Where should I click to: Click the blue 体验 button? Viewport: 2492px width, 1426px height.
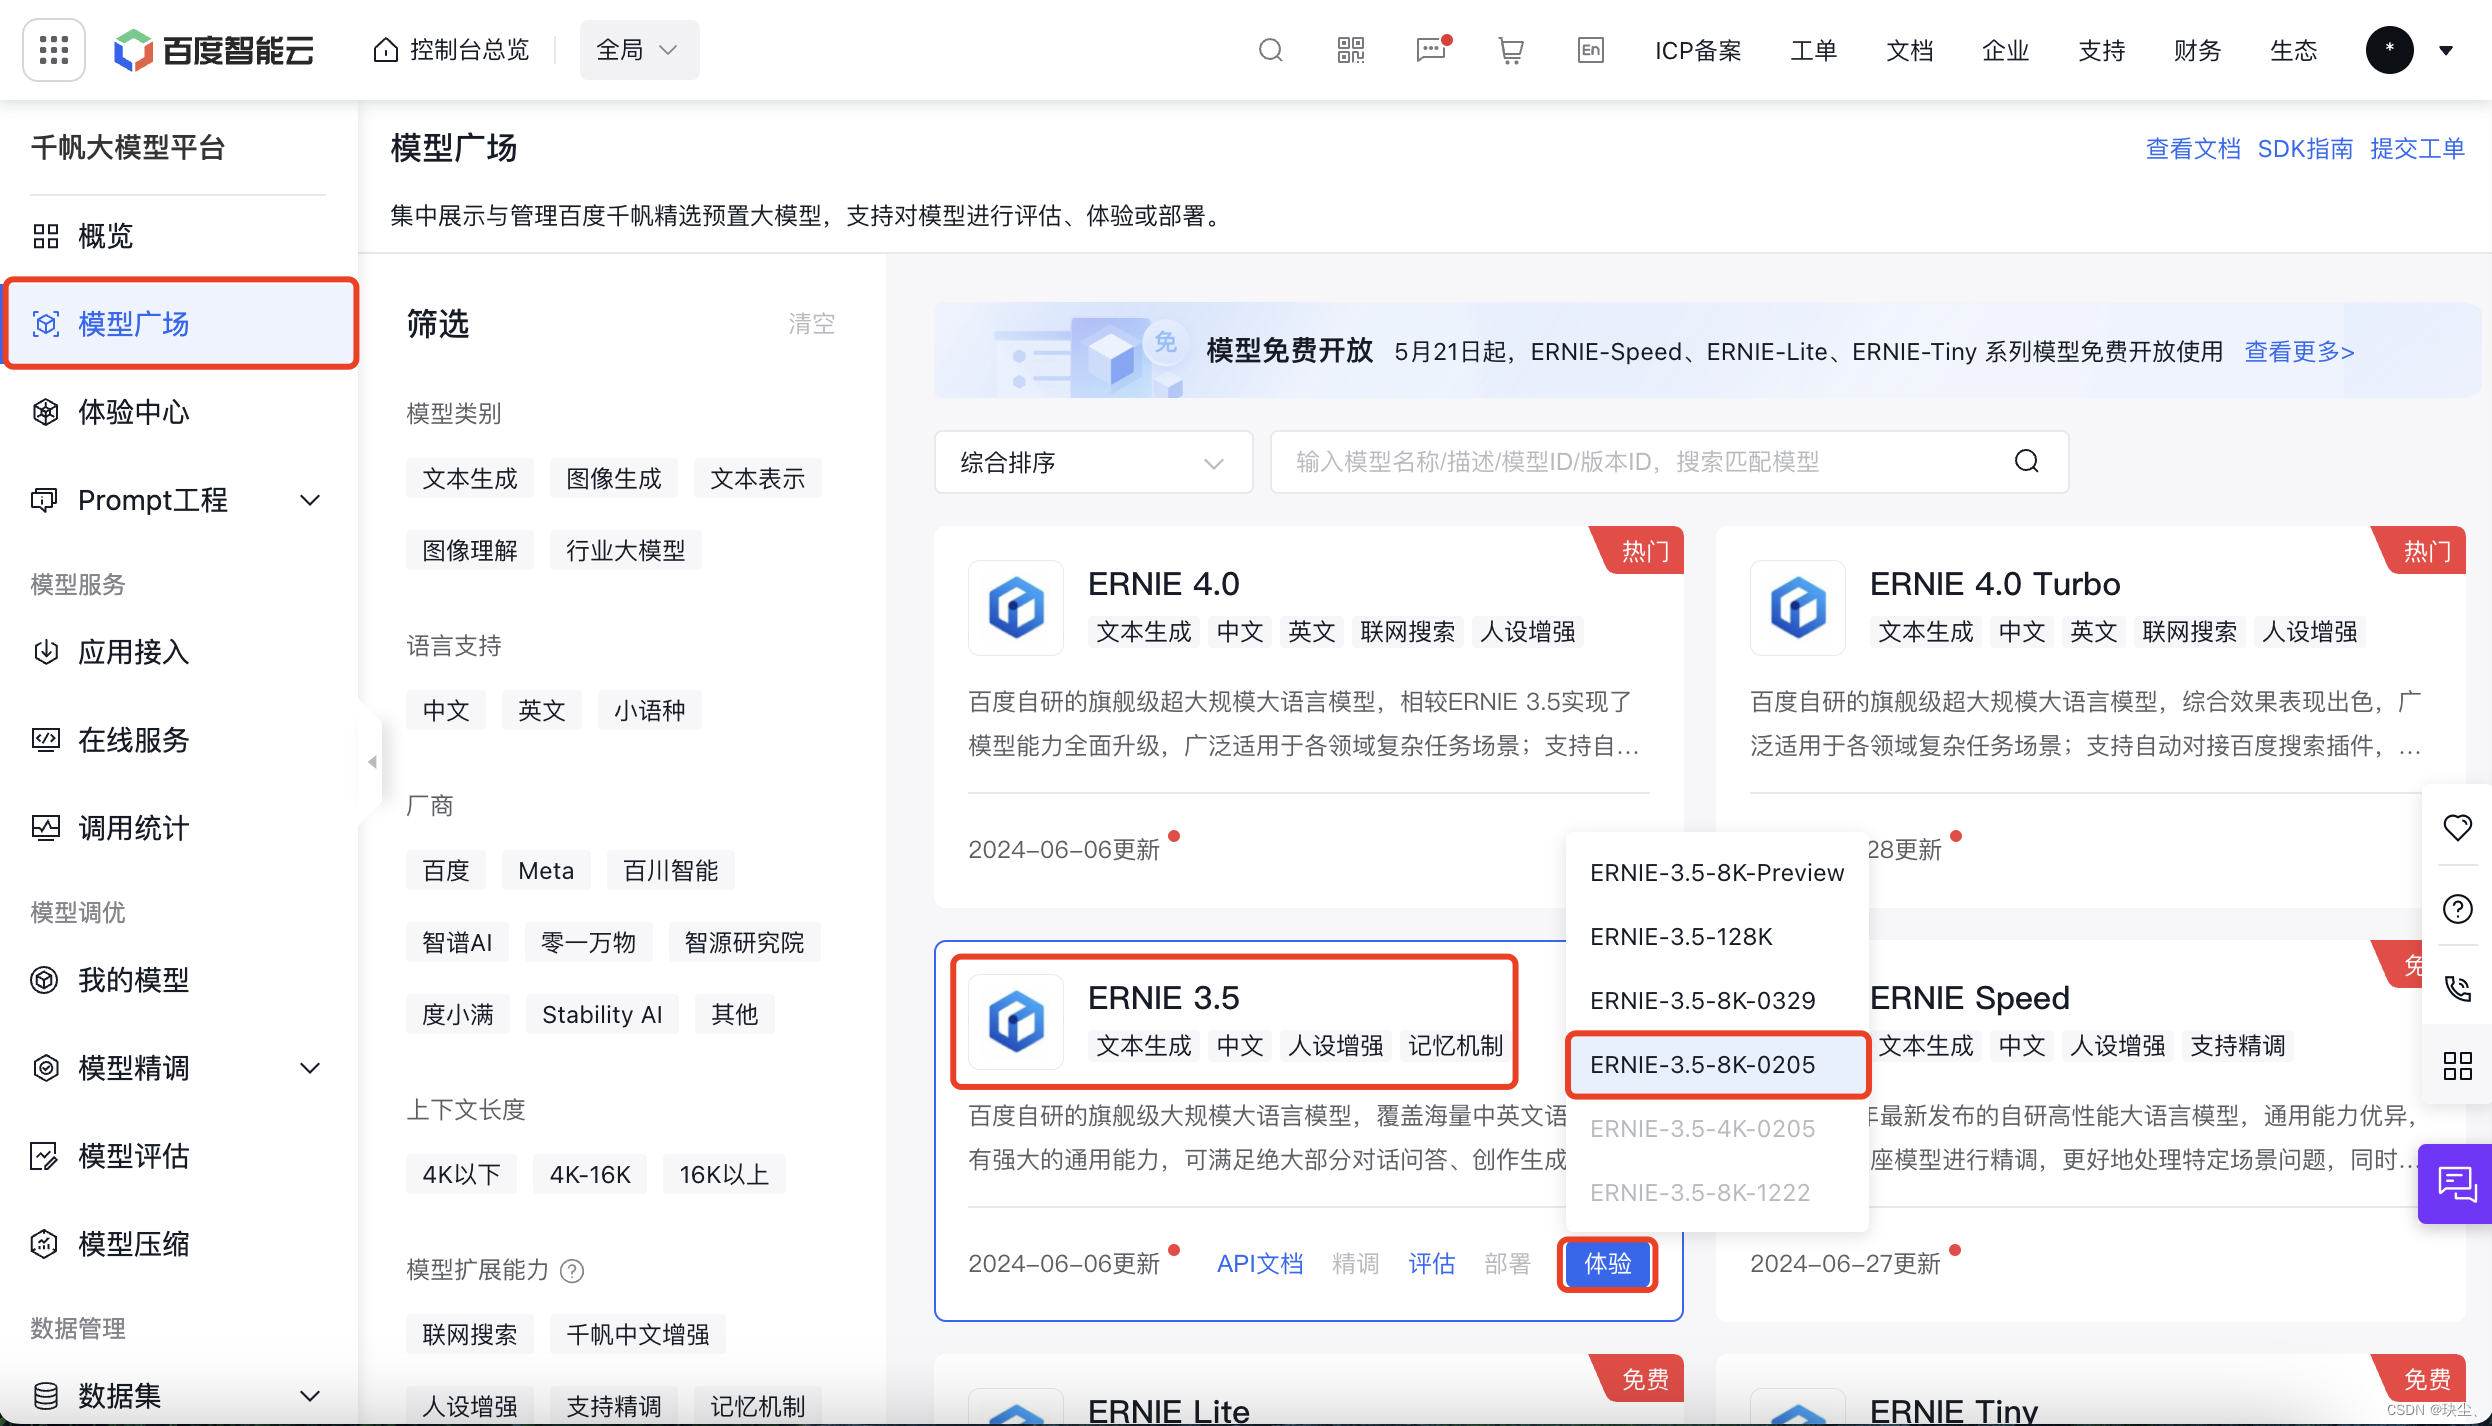pyautogui.click(x=1607, y=1264)
